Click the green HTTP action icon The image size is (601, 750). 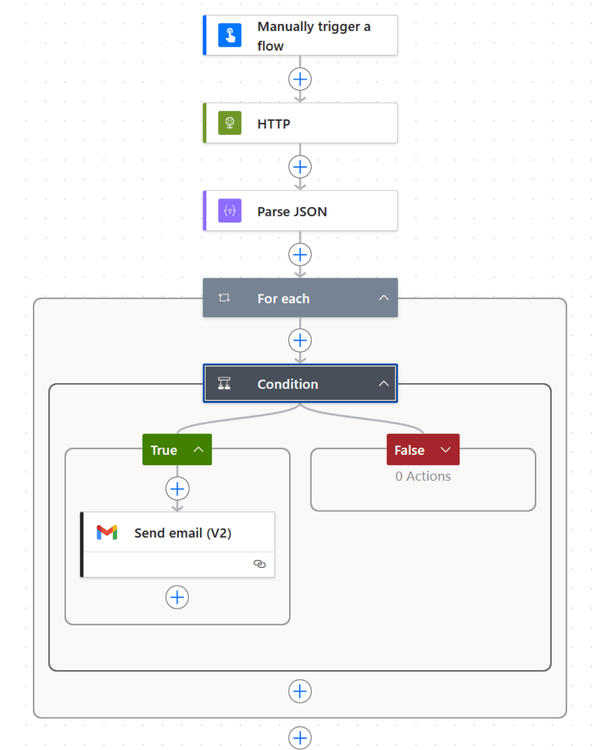click(x=230, y=123)
